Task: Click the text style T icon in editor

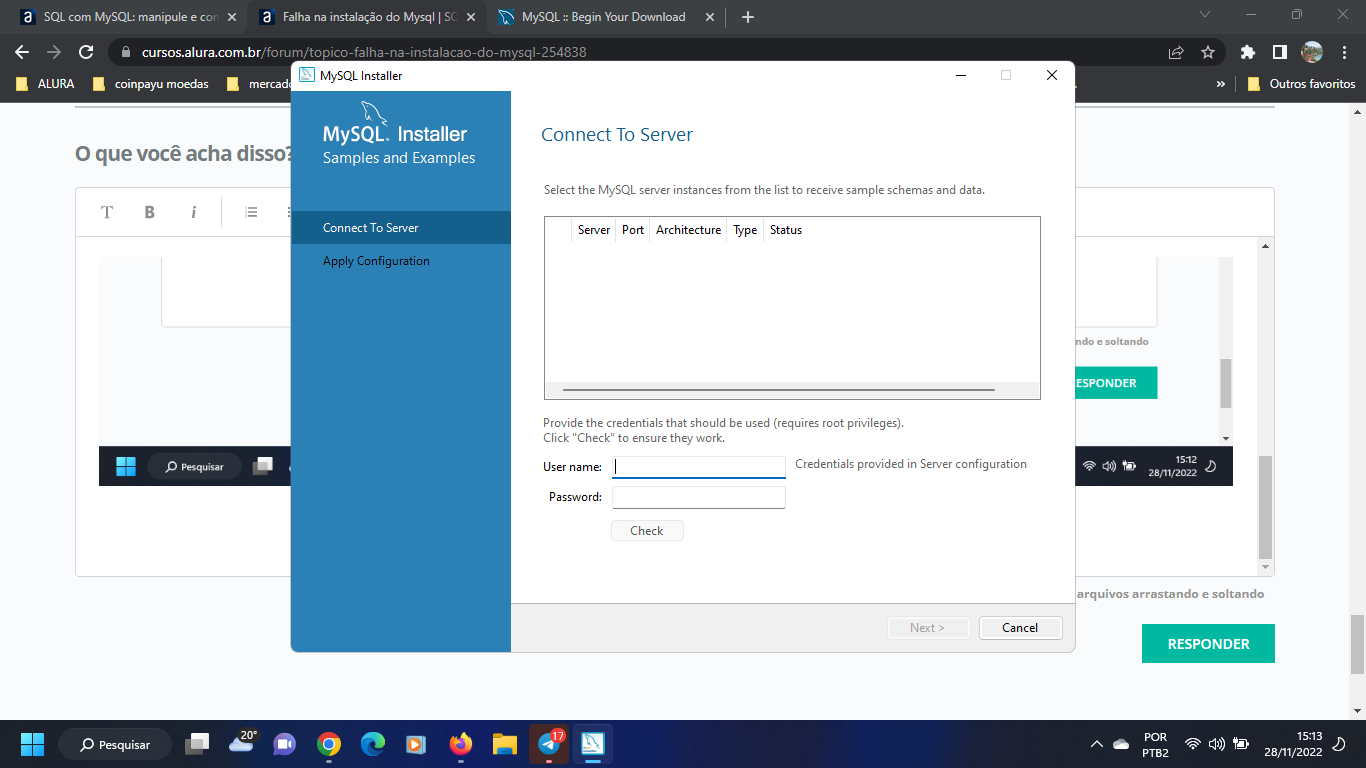Action: coord(107,212)
